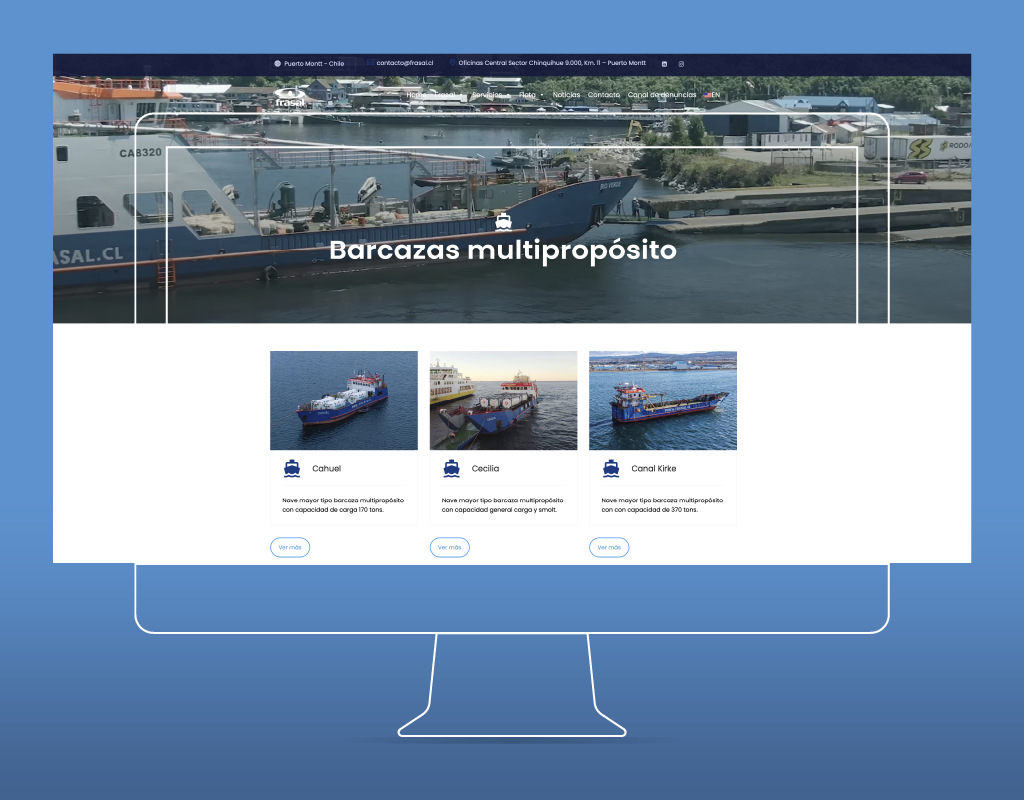Viewport: 1024px width, 800px height.
Task: Click the ship icon beside Cahuel
Action: 292,469
